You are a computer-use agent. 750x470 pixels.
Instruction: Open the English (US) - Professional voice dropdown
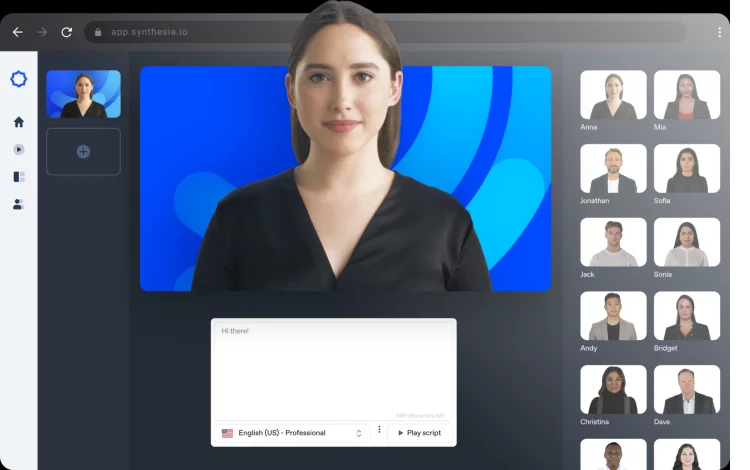292,433
